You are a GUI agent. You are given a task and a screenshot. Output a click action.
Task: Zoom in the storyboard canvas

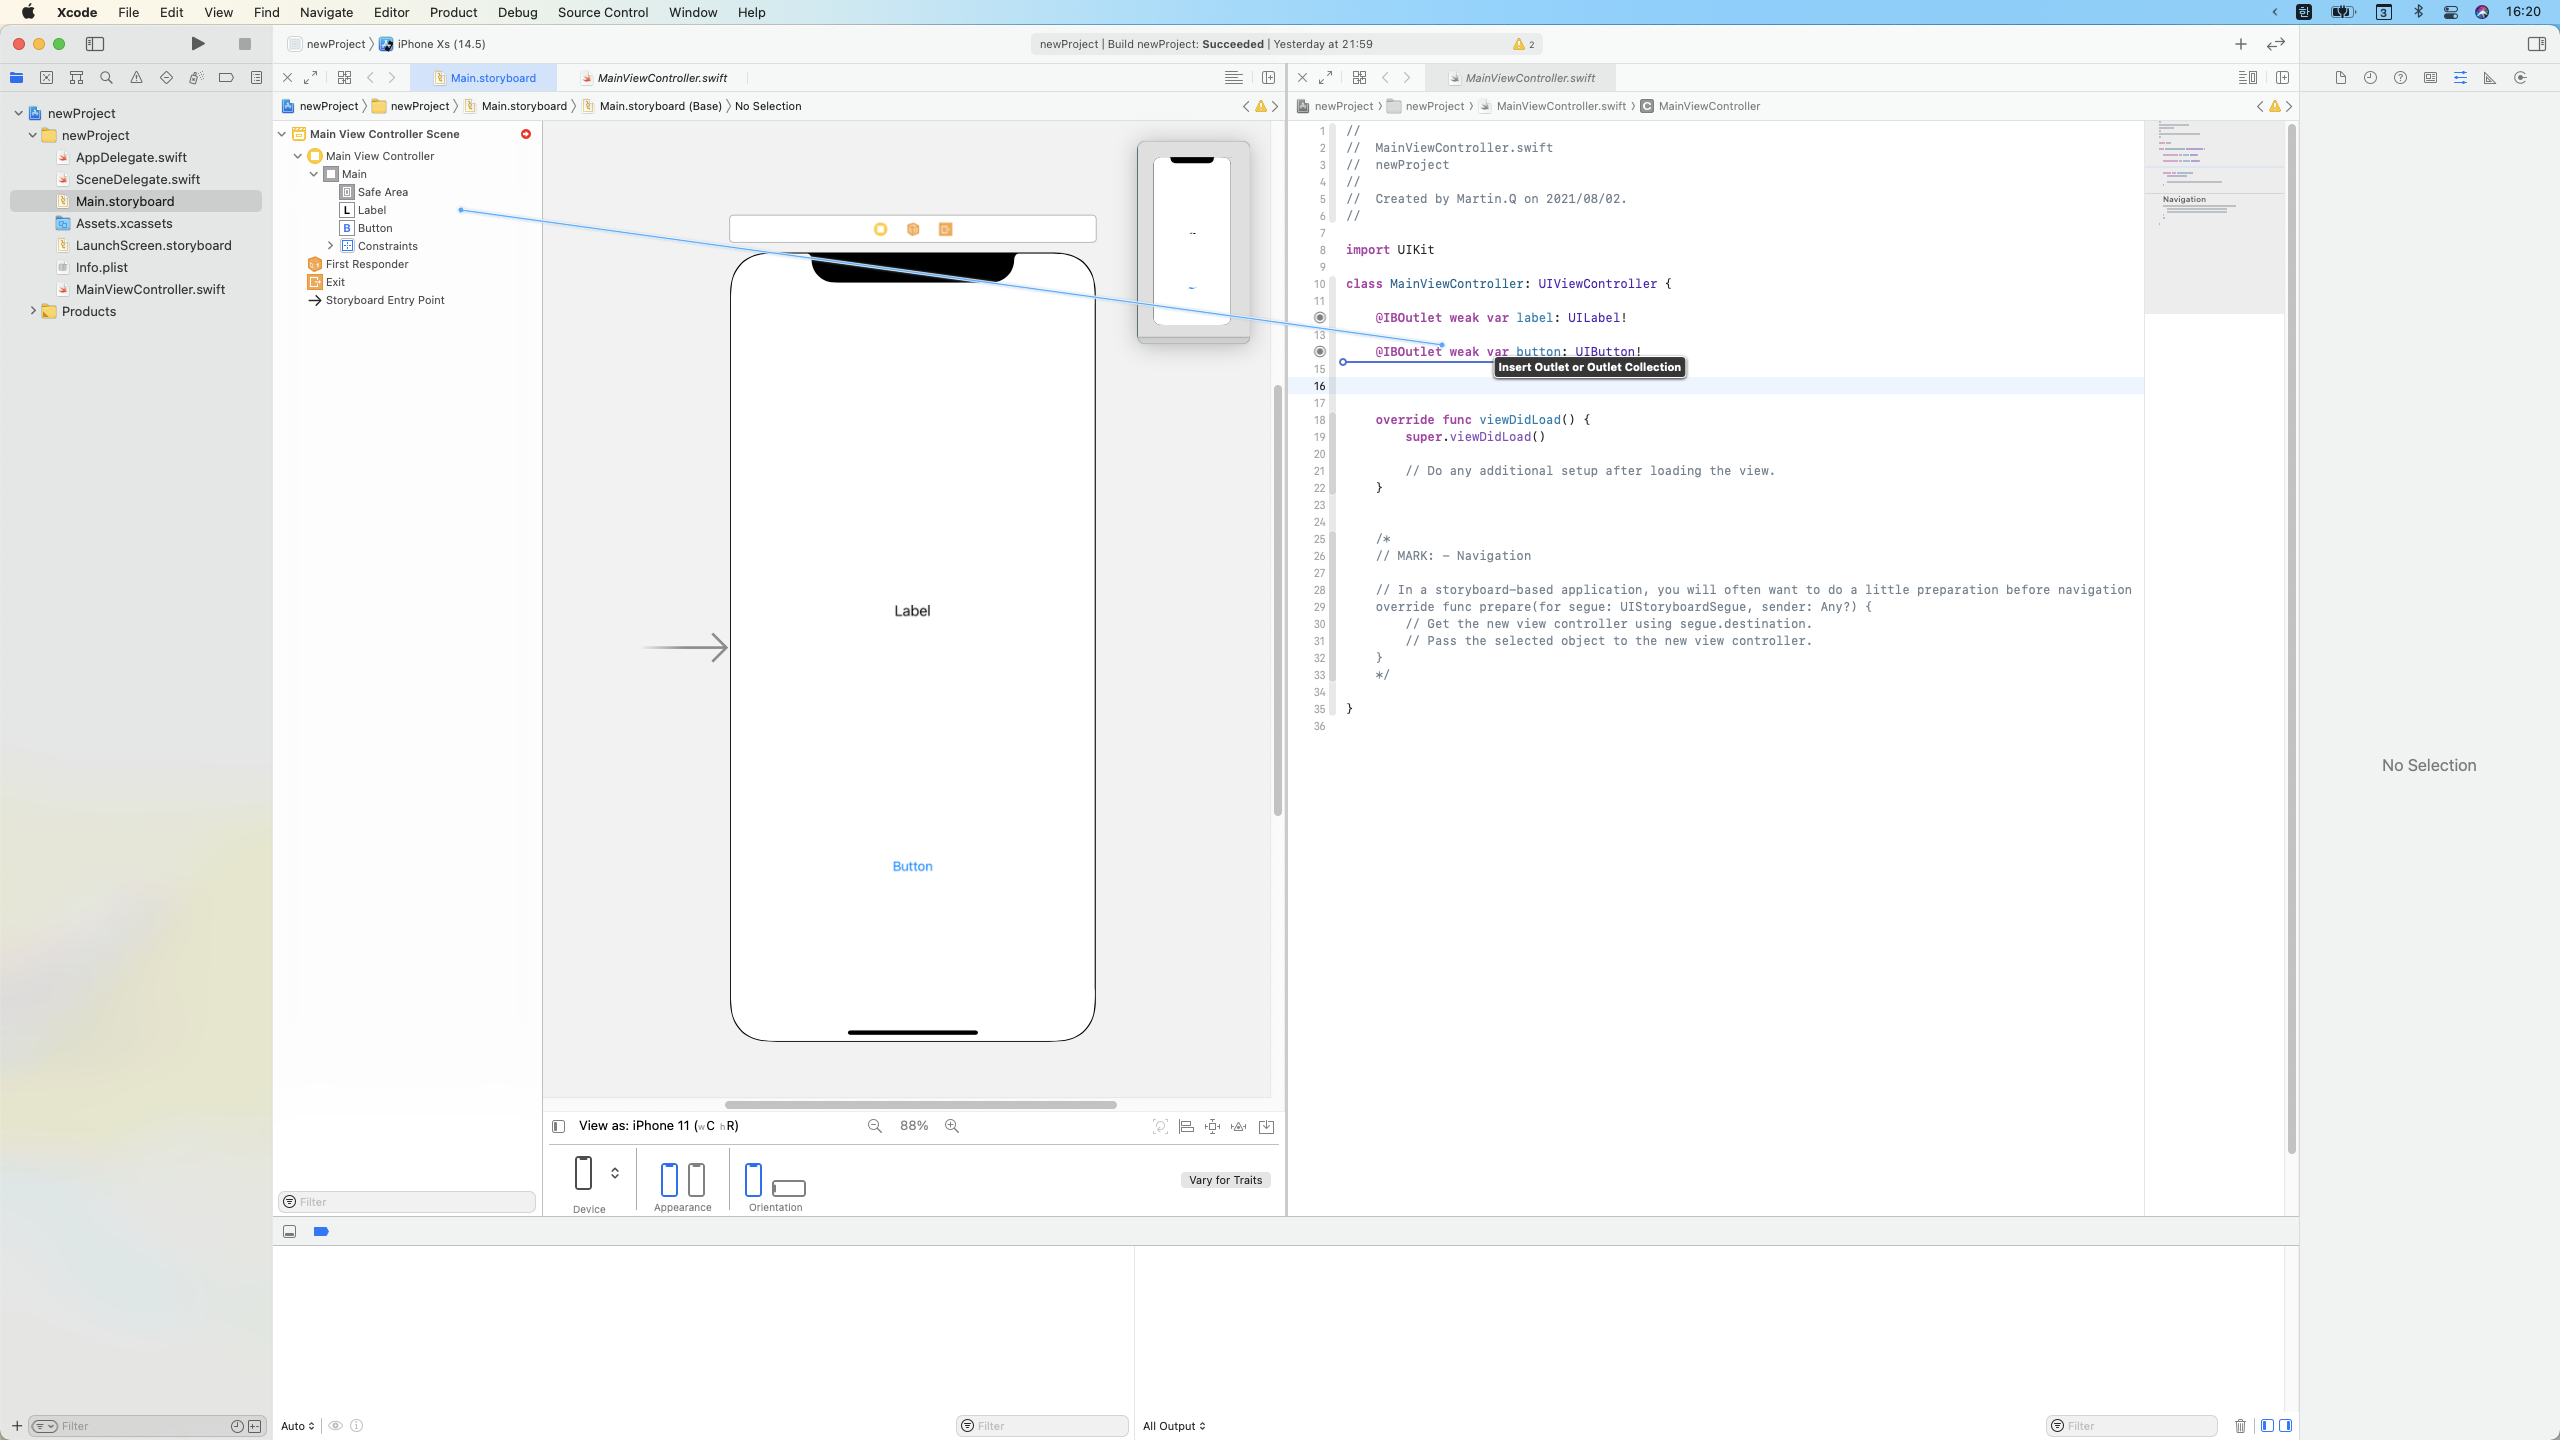952,1126
